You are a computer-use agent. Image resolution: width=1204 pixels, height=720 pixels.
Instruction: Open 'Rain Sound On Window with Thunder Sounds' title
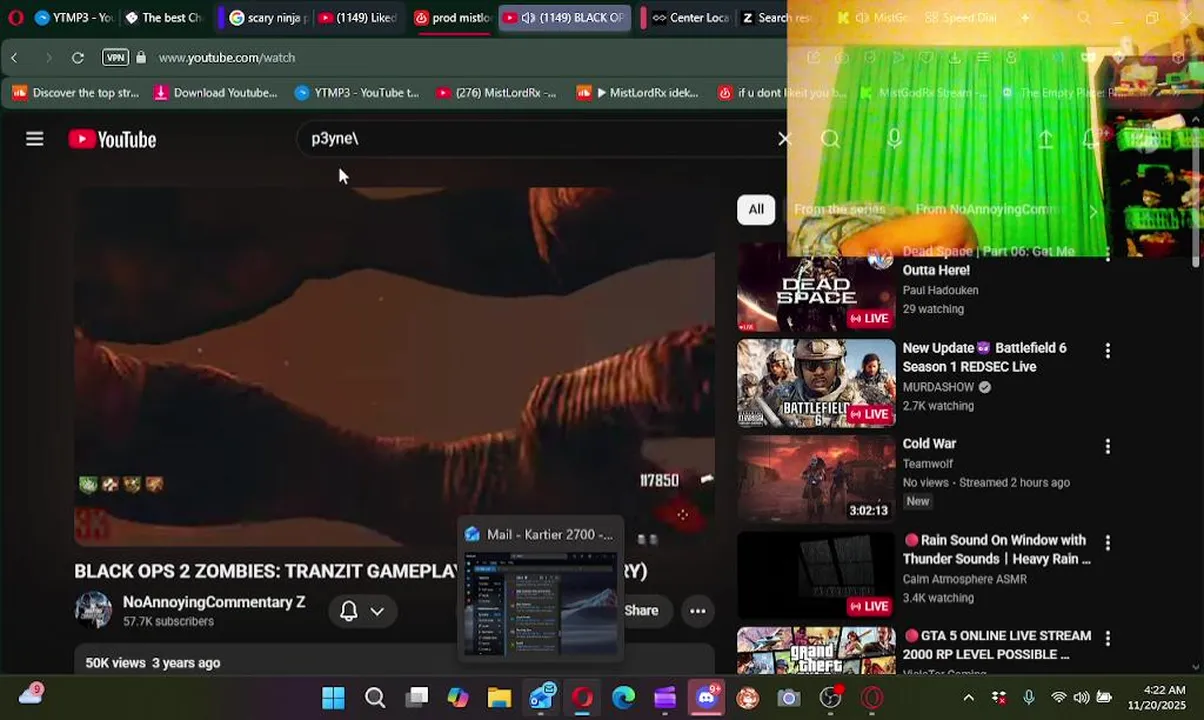click(x=997, y=549)
